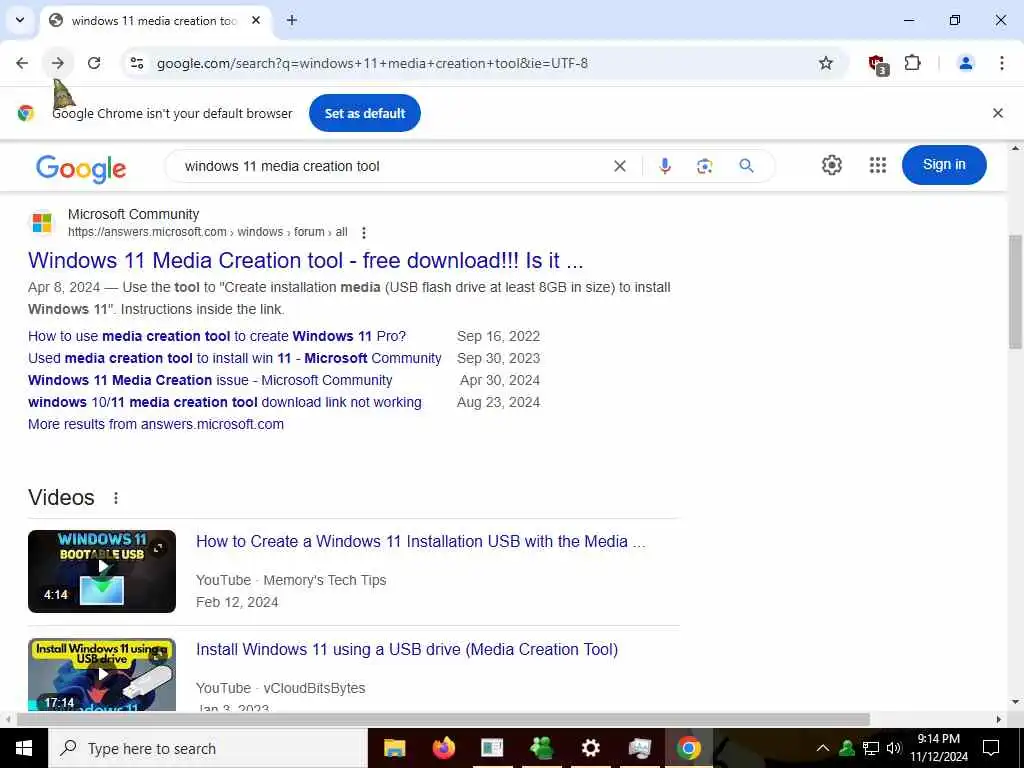This screenshot has width=1024, height=768.
Task: Open the uBlock shield extension icon
Action: tap(878, 63)
